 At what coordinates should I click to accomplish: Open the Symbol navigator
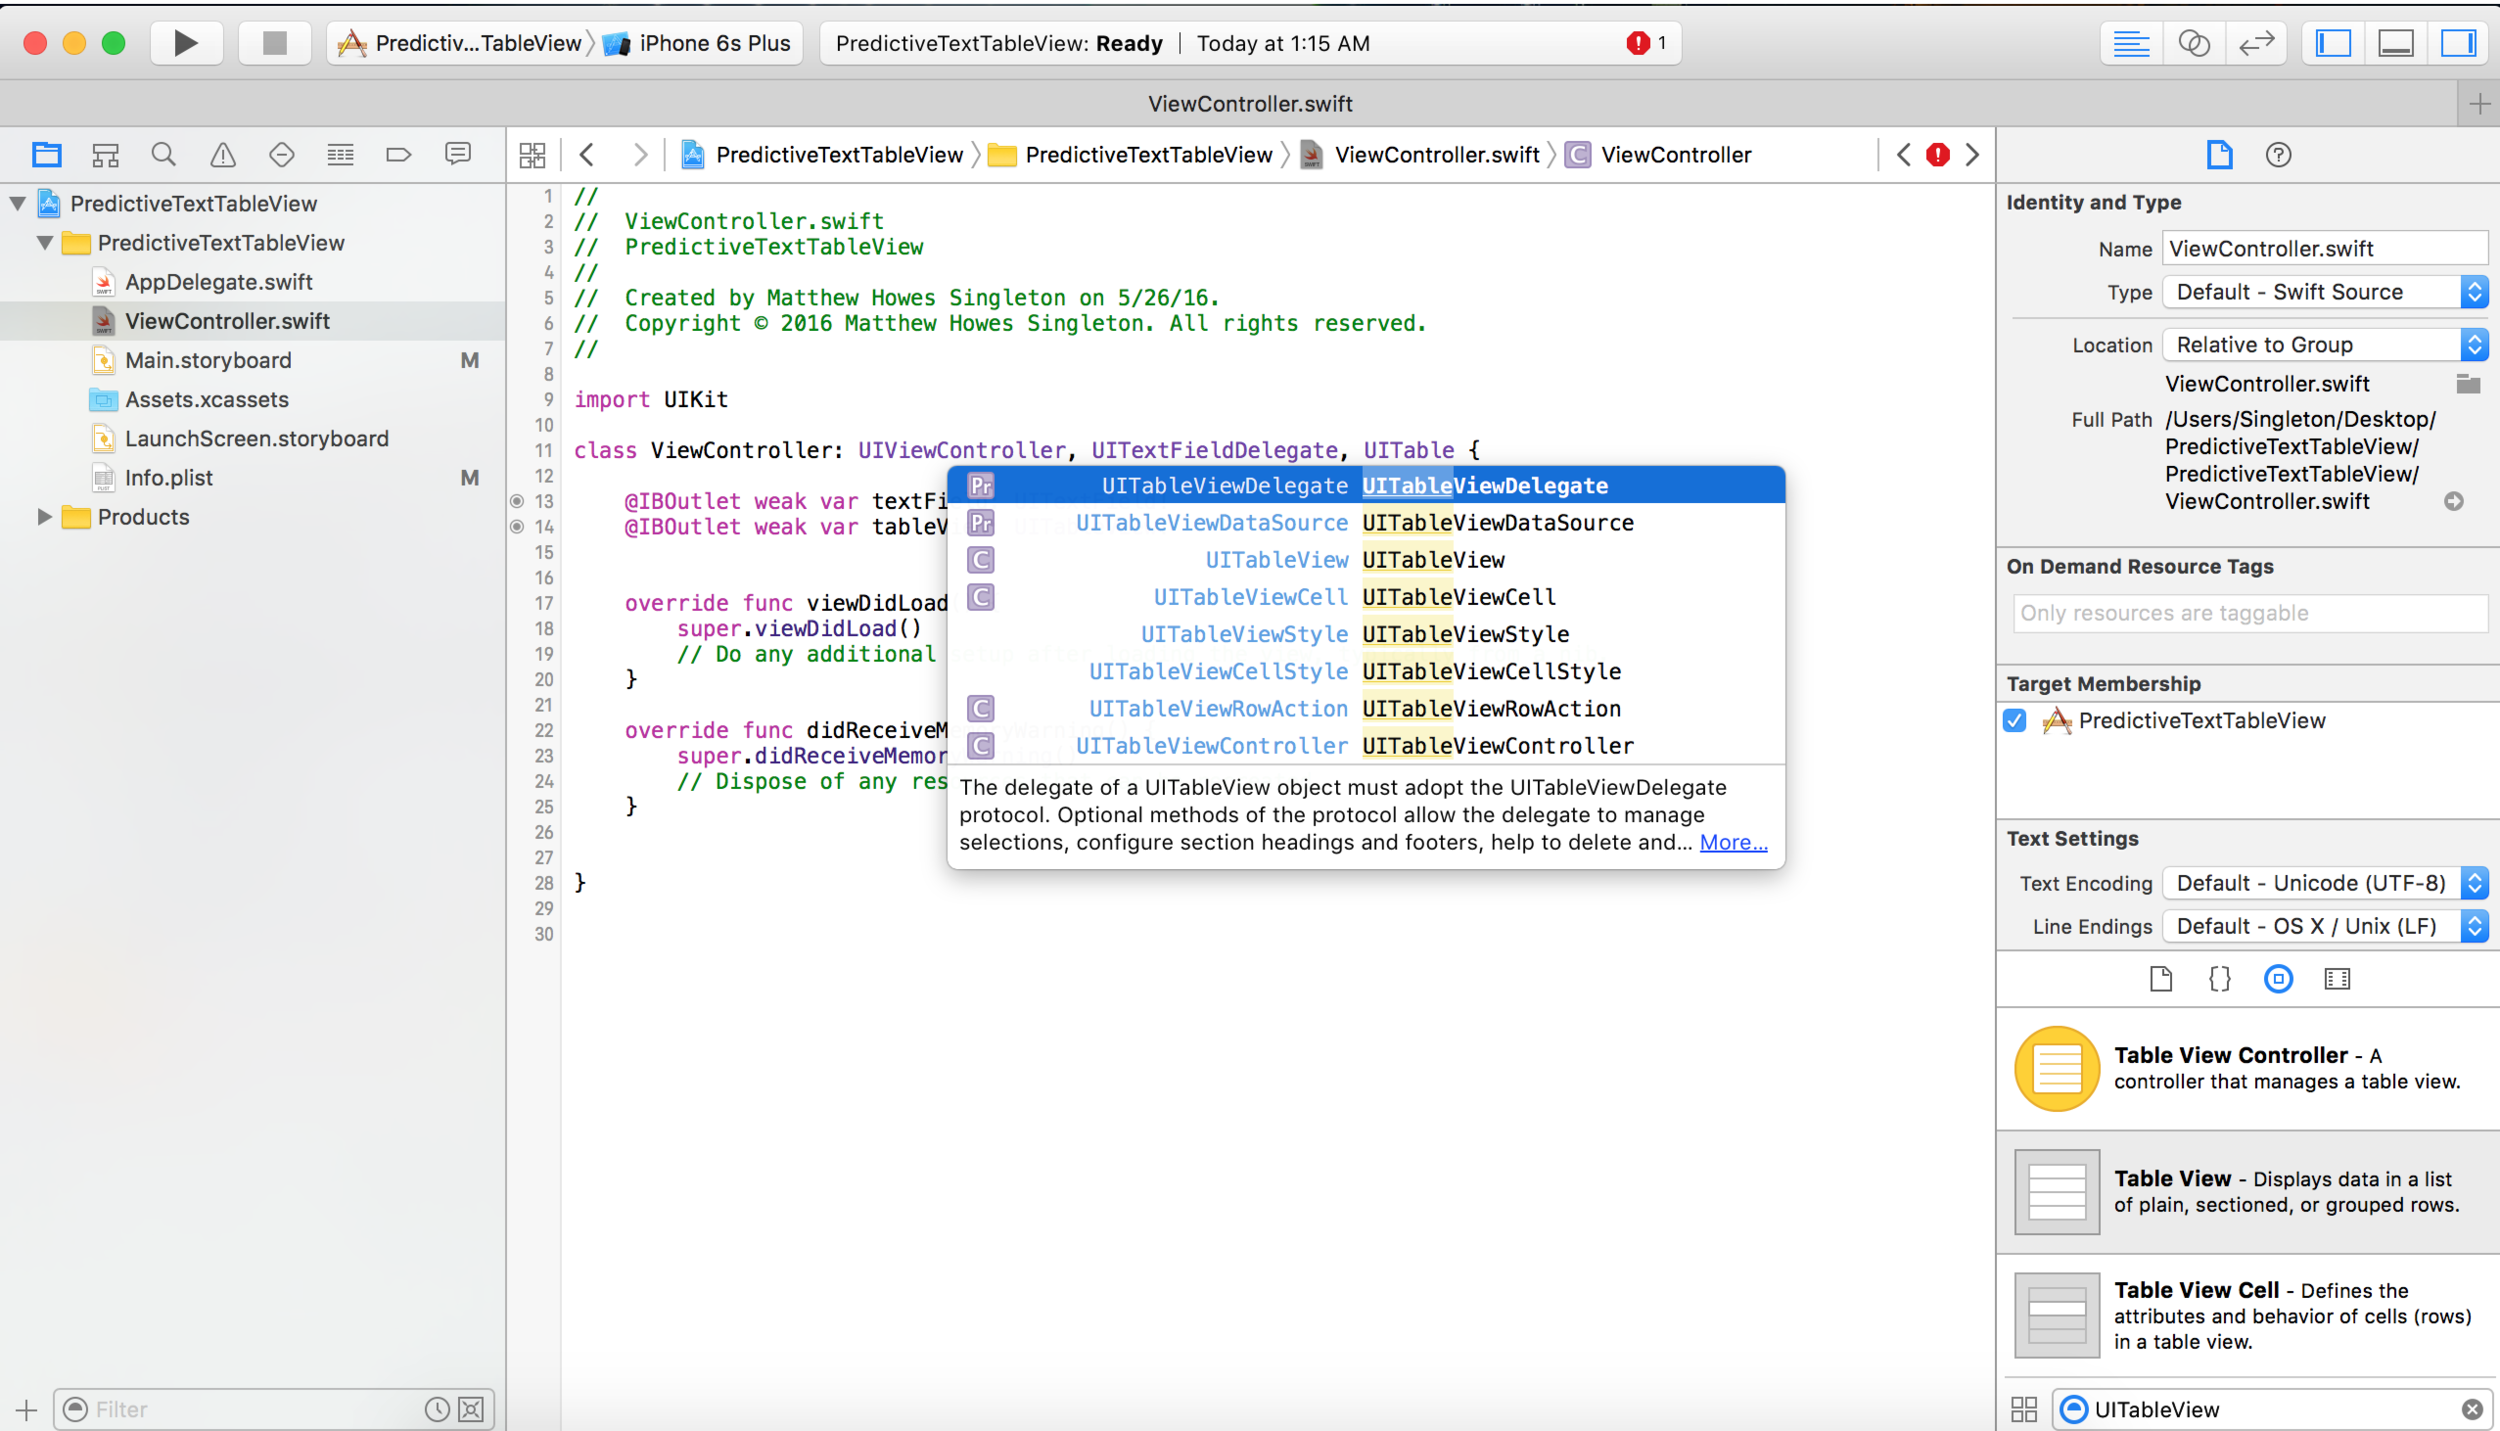[105, 155]
